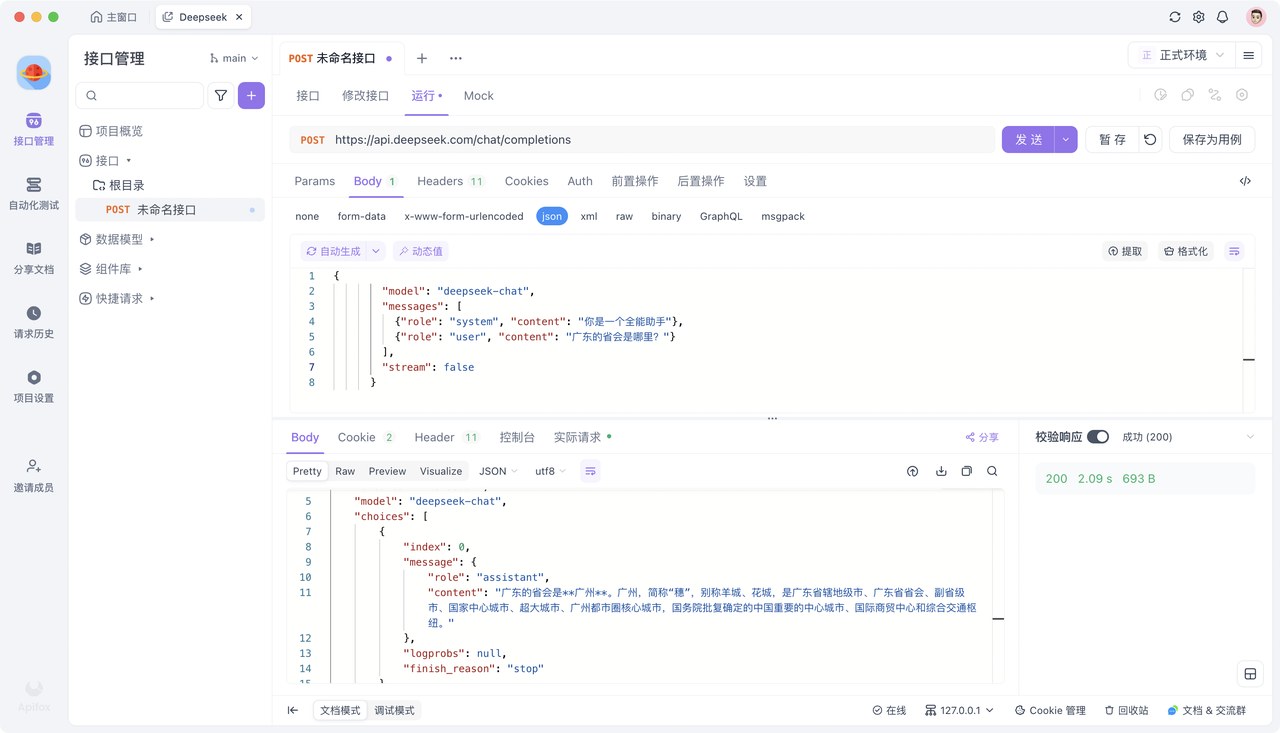Select the 自动化测试 sidebar icon
Viewport: 1280px width, 733px height.
(33, 186)
